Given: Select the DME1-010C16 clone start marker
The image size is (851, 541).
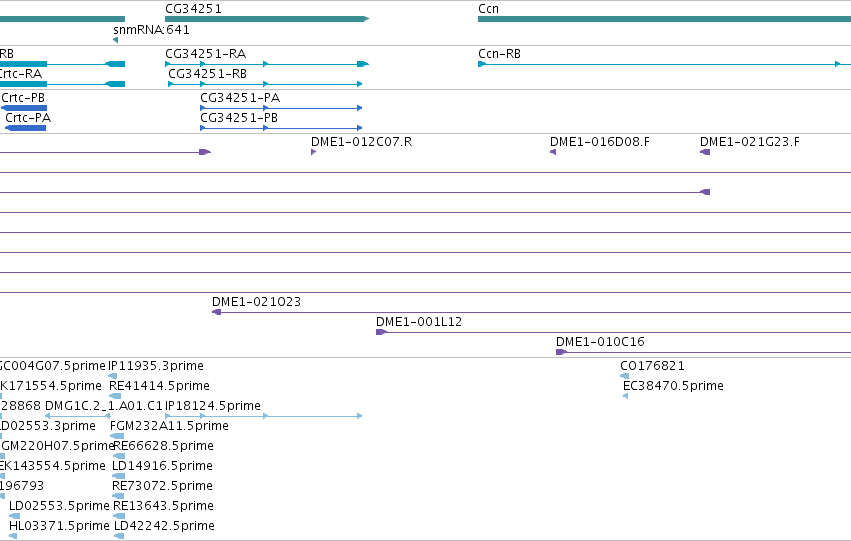Looking at the screenshot, I should click(x=562, y=352).
